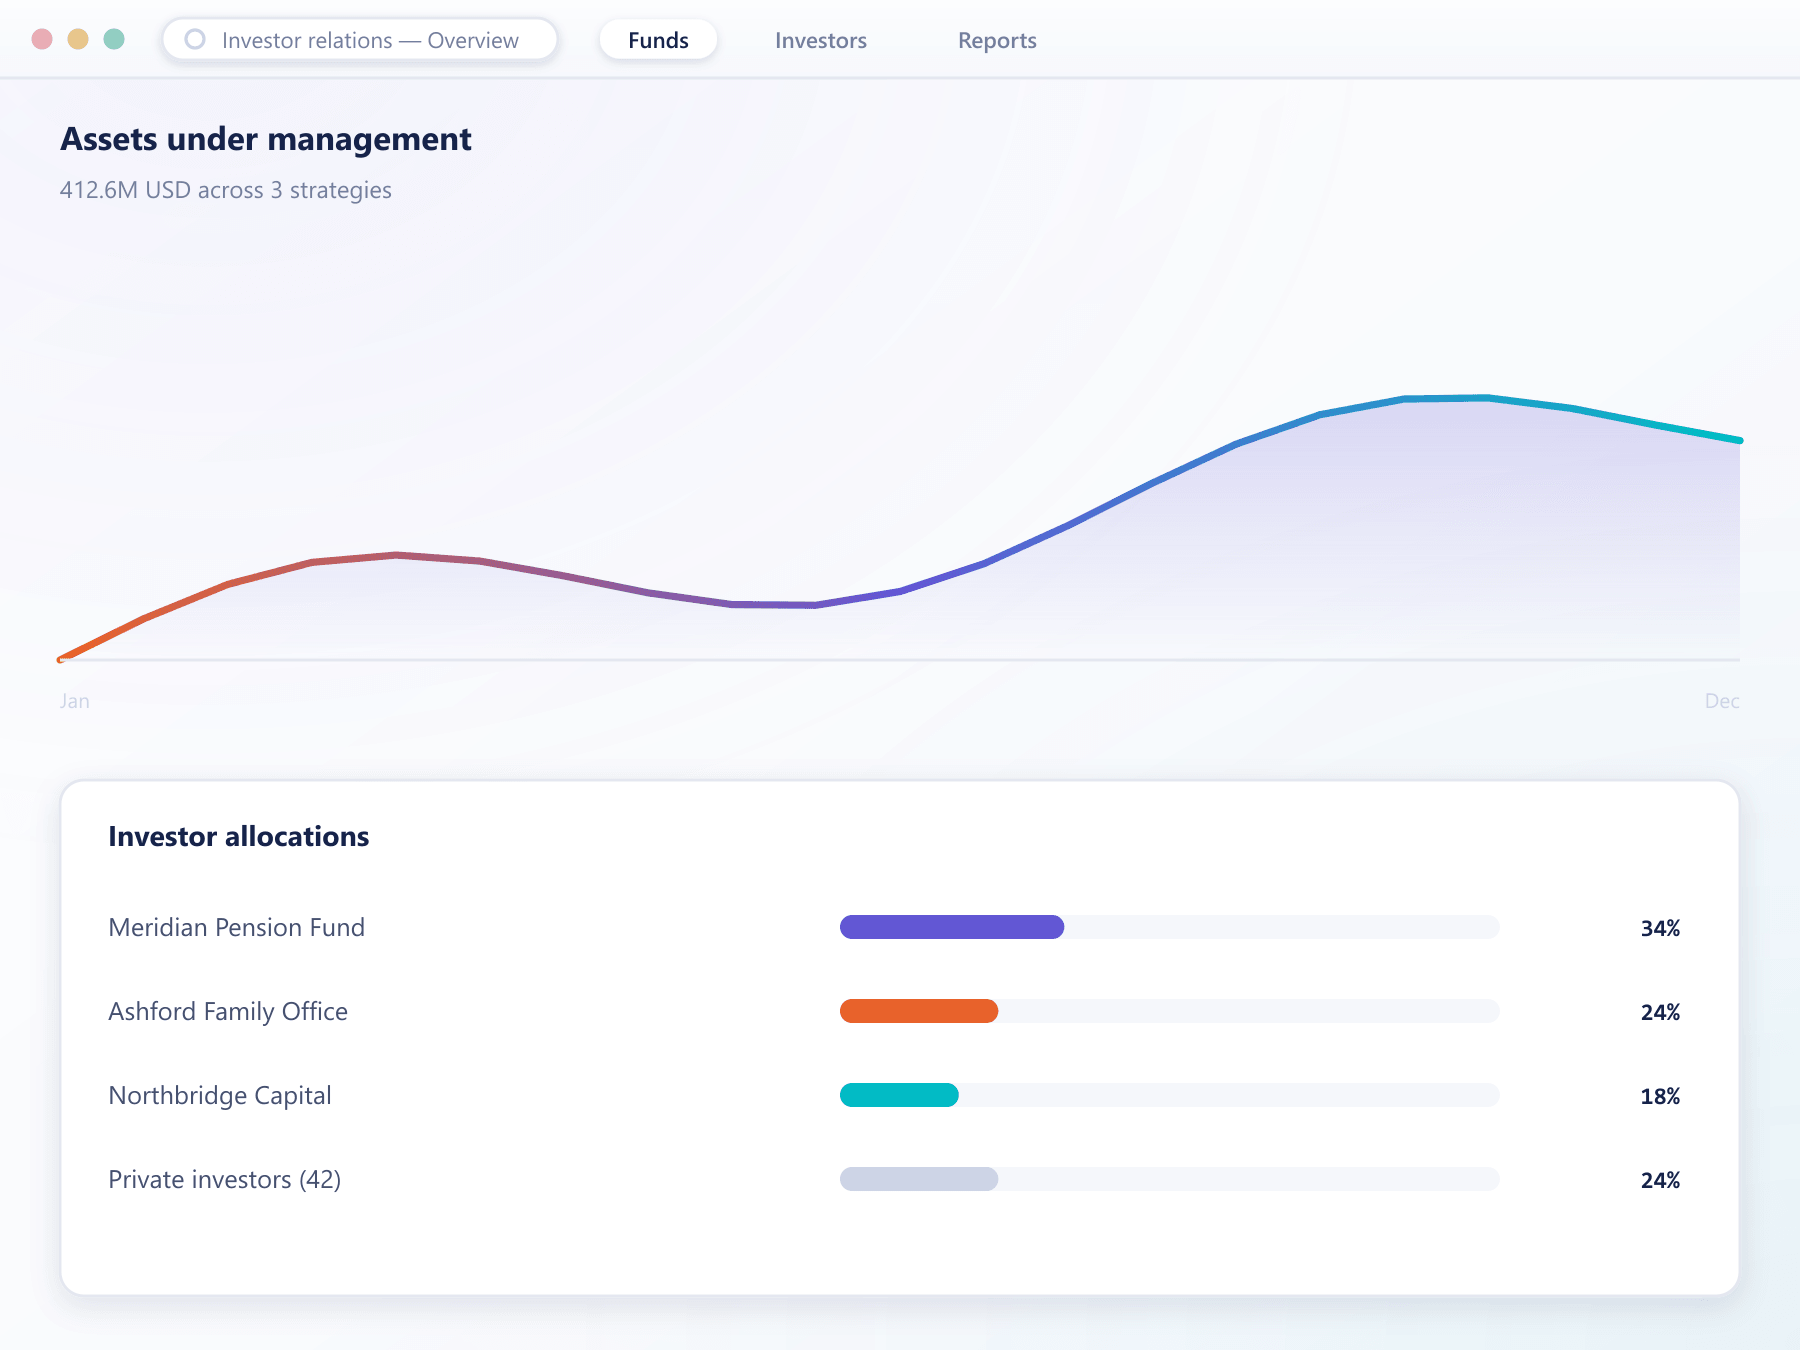
Task: Click the 34% allocation value
Action: (1660, 928)
